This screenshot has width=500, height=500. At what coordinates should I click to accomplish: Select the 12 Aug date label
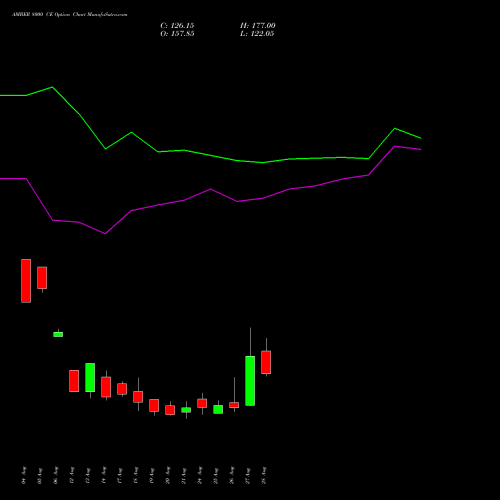72,475
